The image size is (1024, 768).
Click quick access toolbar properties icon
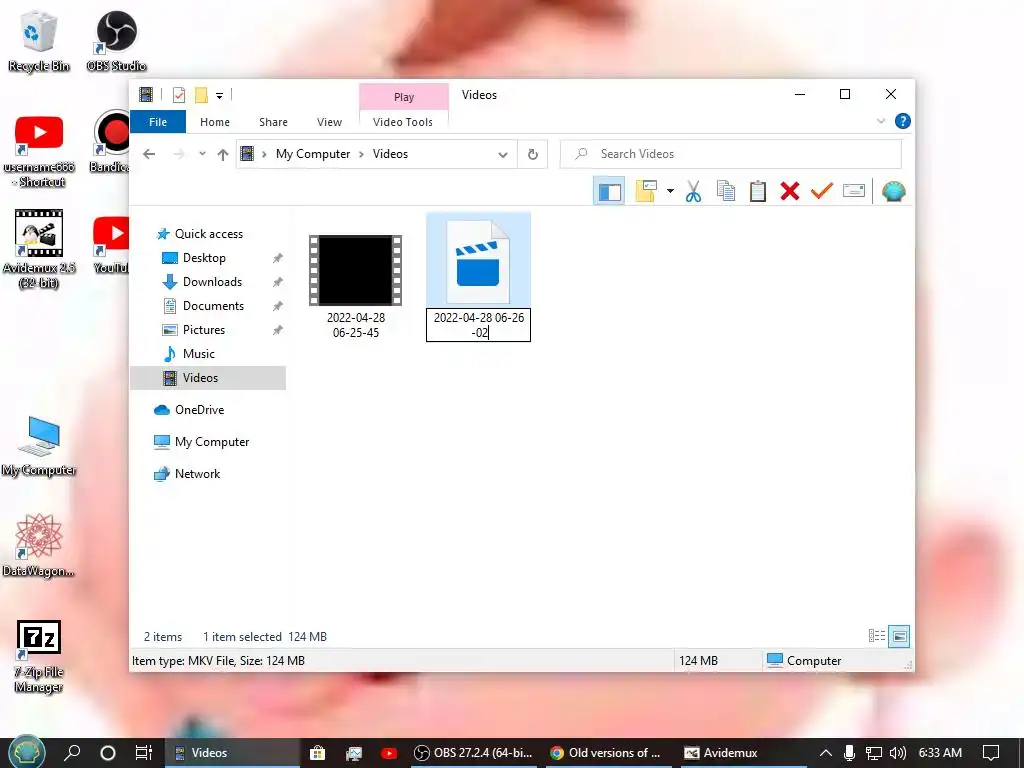click(178, 95)
